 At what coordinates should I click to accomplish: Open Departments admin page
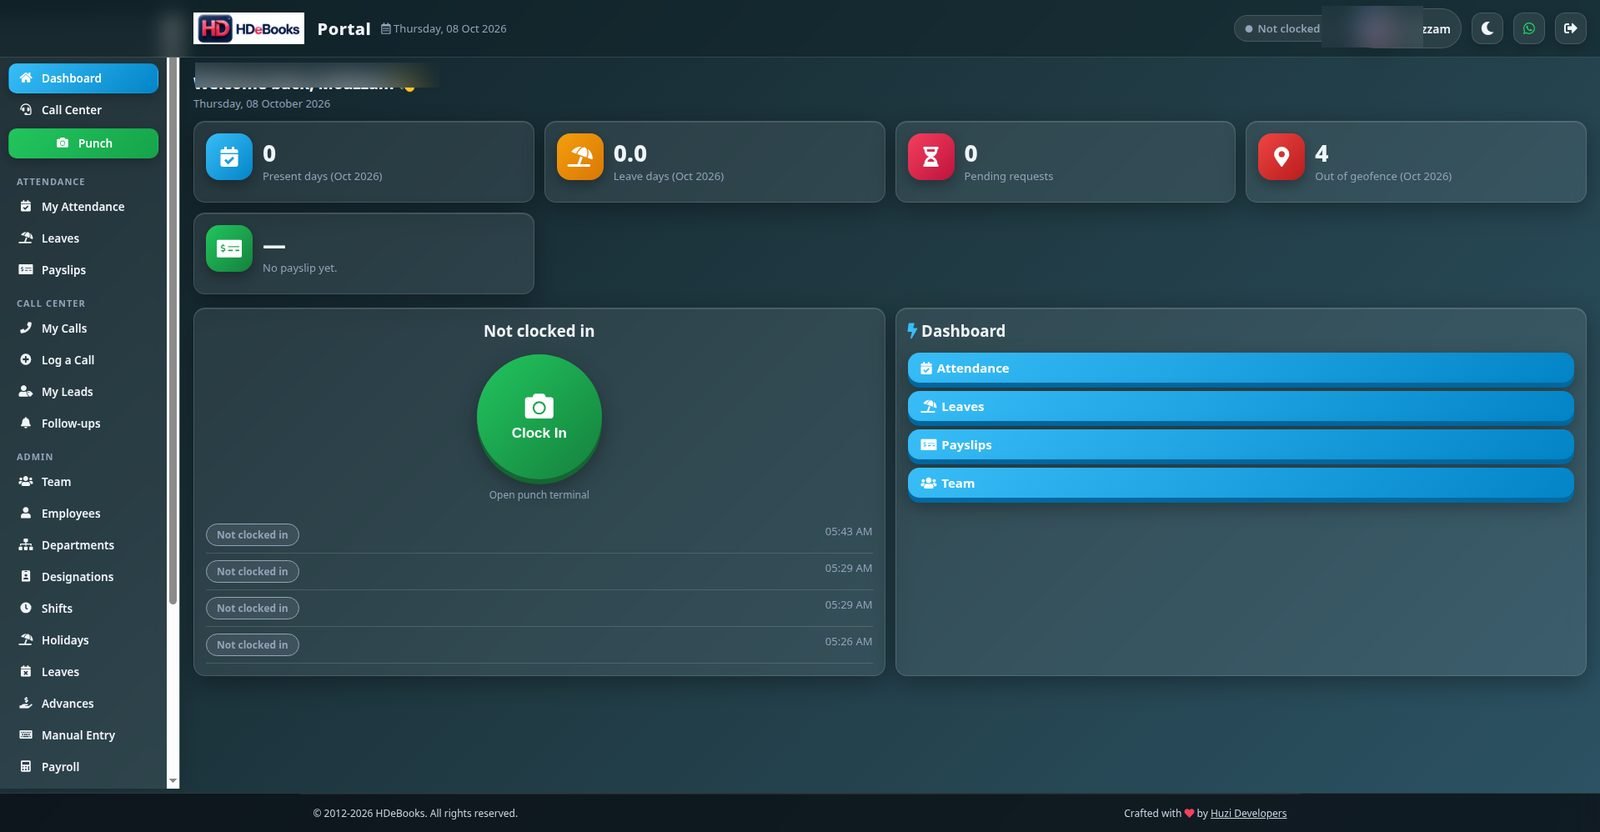(x=84, y=545)
